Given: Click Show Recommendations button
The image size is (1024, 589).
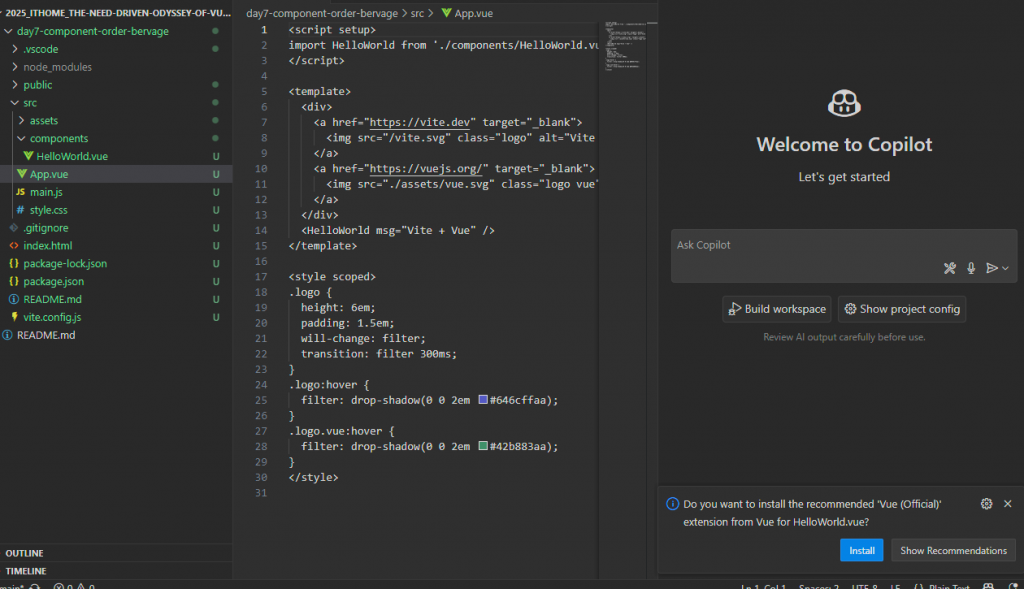Looking at the screenshot, I should pos(953,550).
